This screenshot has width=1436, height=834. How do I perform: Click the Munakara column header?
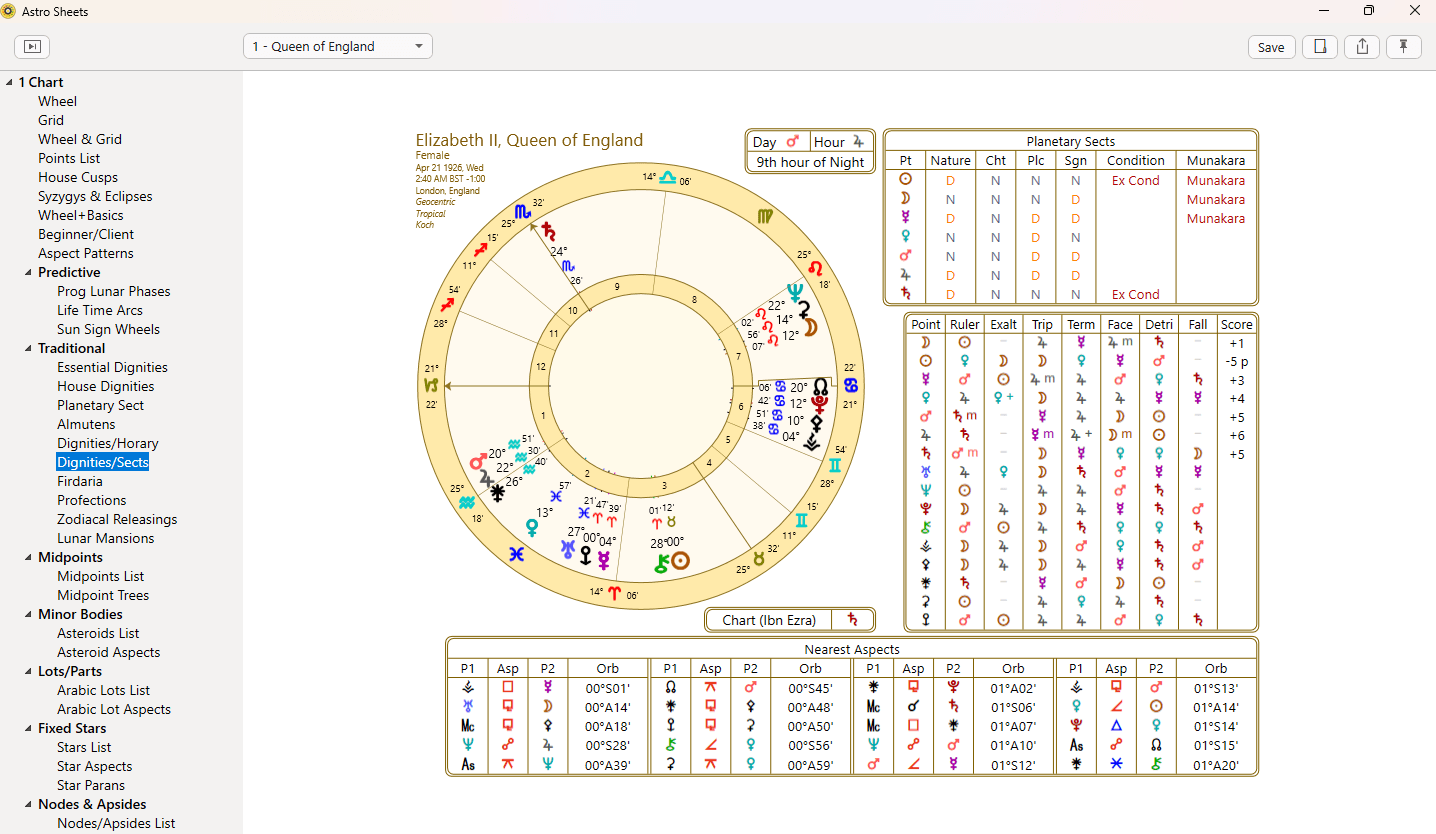[1216, 160]
